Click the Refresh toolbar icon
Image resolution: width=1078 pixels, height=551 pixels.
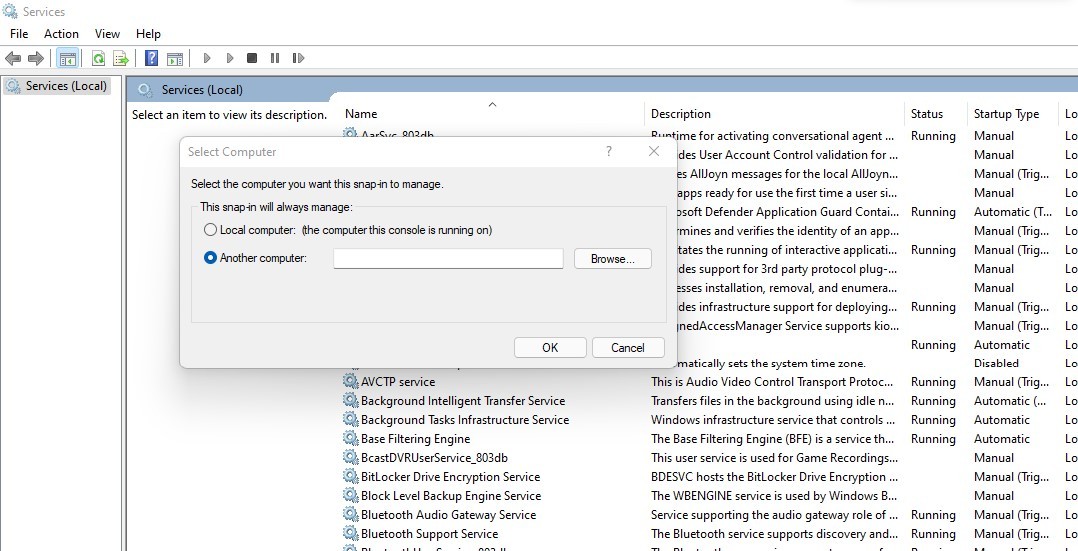click(x=99, y=59)
